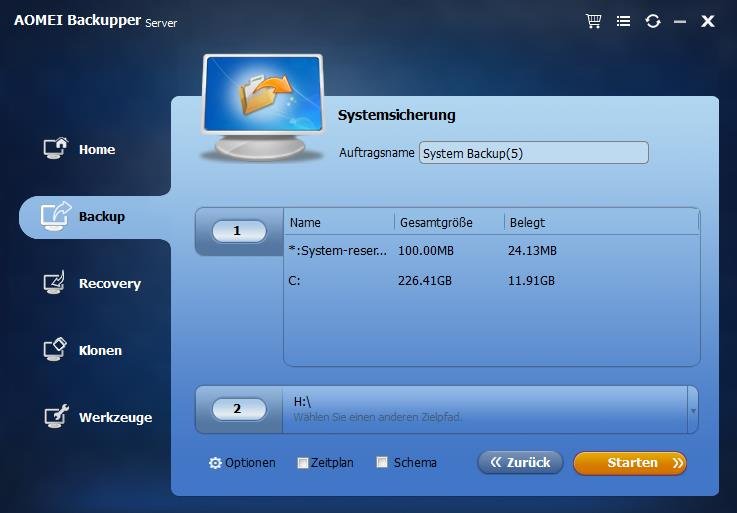Click the Werkzeuge wrench icon
Image resolution: width=737 pixels, height=513 pixels.
[x=56, y=416]
